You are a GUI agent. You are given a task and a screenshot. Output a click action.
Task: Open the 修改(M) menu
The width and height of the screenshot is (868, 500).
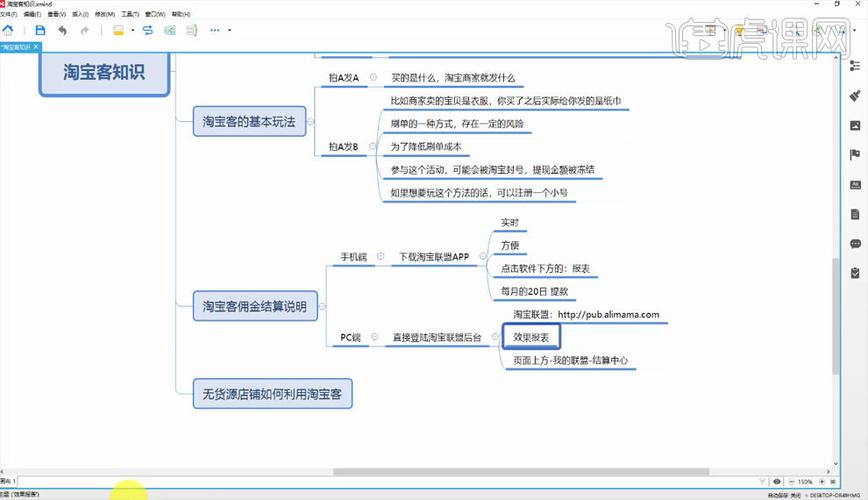pos(105,14)
